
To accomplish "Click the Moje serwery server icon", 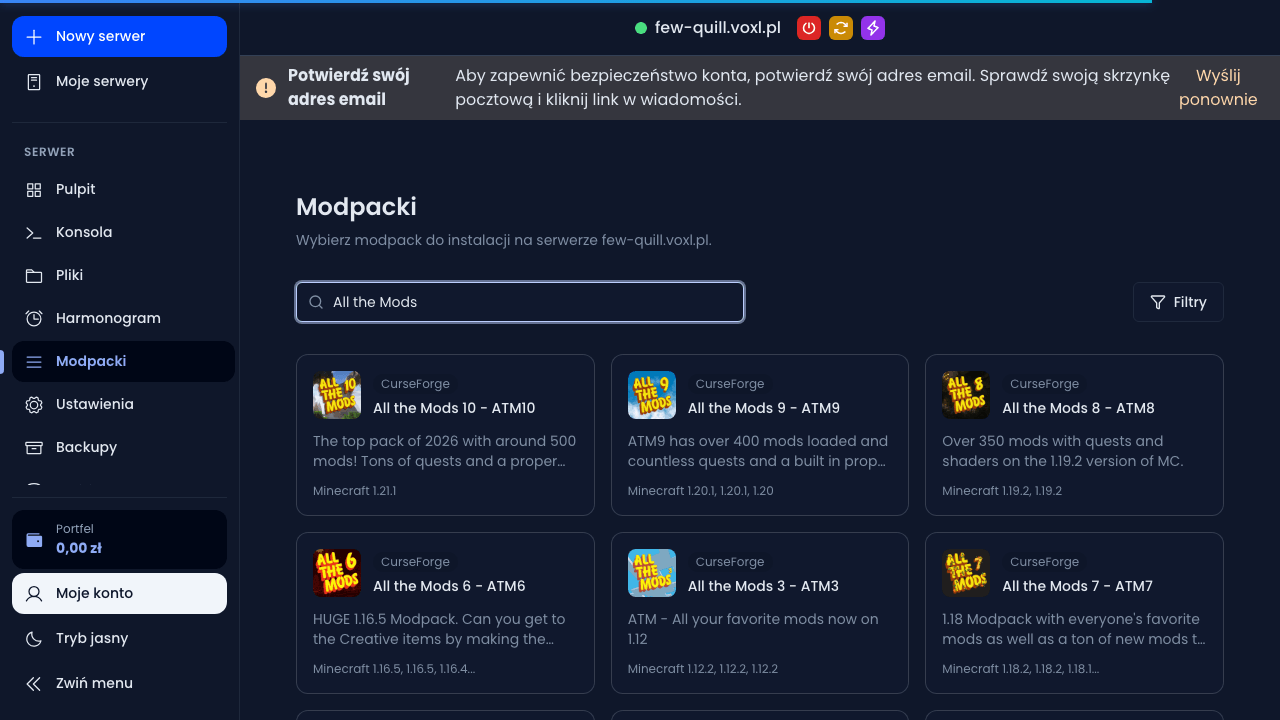I will click(34, 82).
